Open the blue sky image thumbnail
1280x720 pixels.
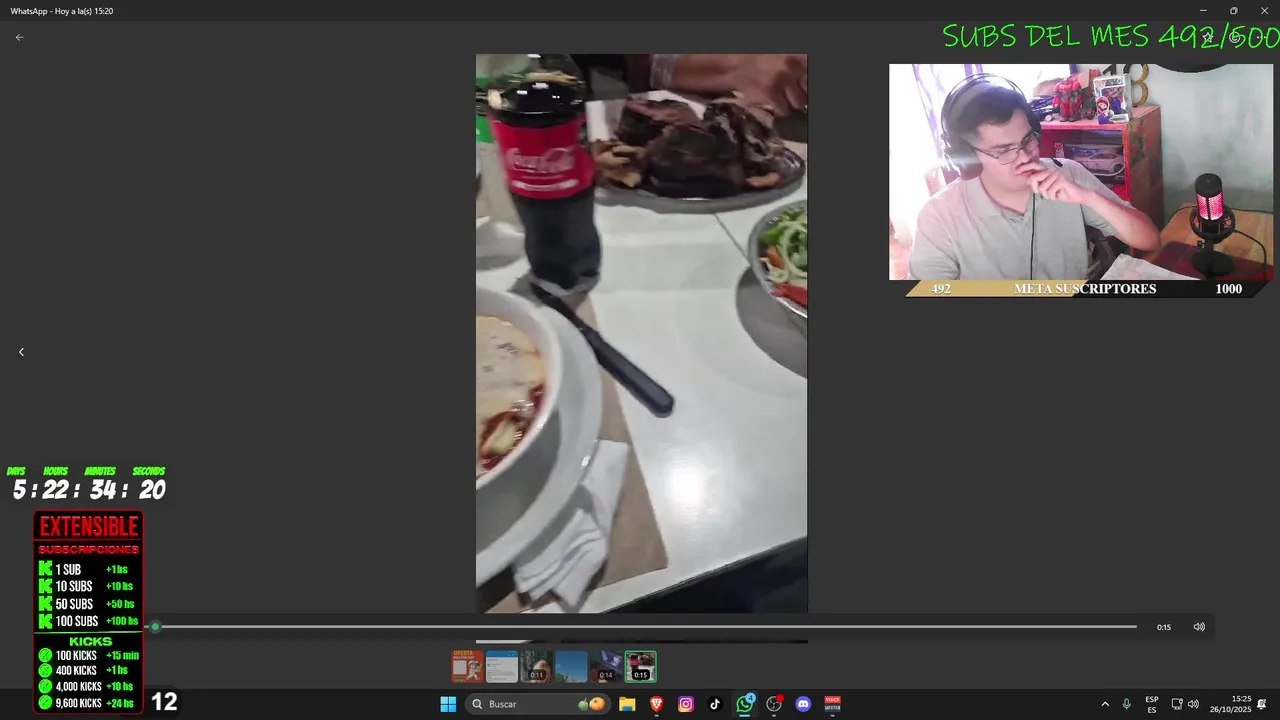571,667
